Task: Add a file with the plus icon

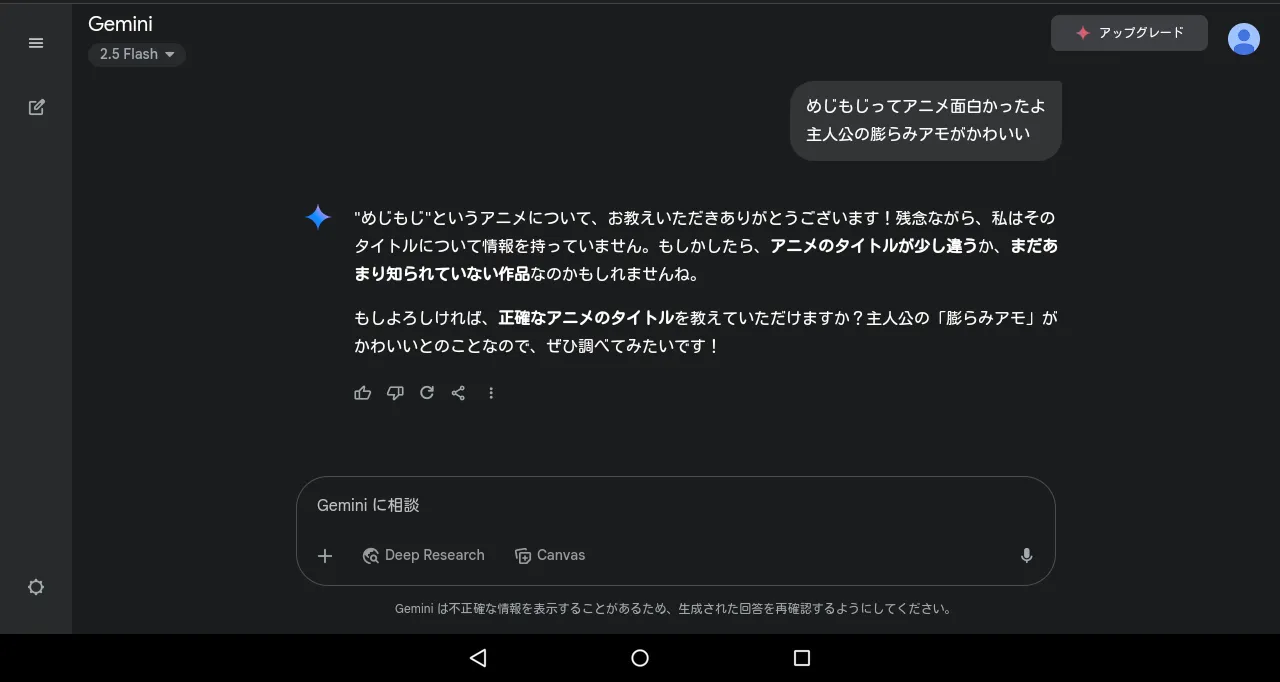Action: [x=325, y=556]
